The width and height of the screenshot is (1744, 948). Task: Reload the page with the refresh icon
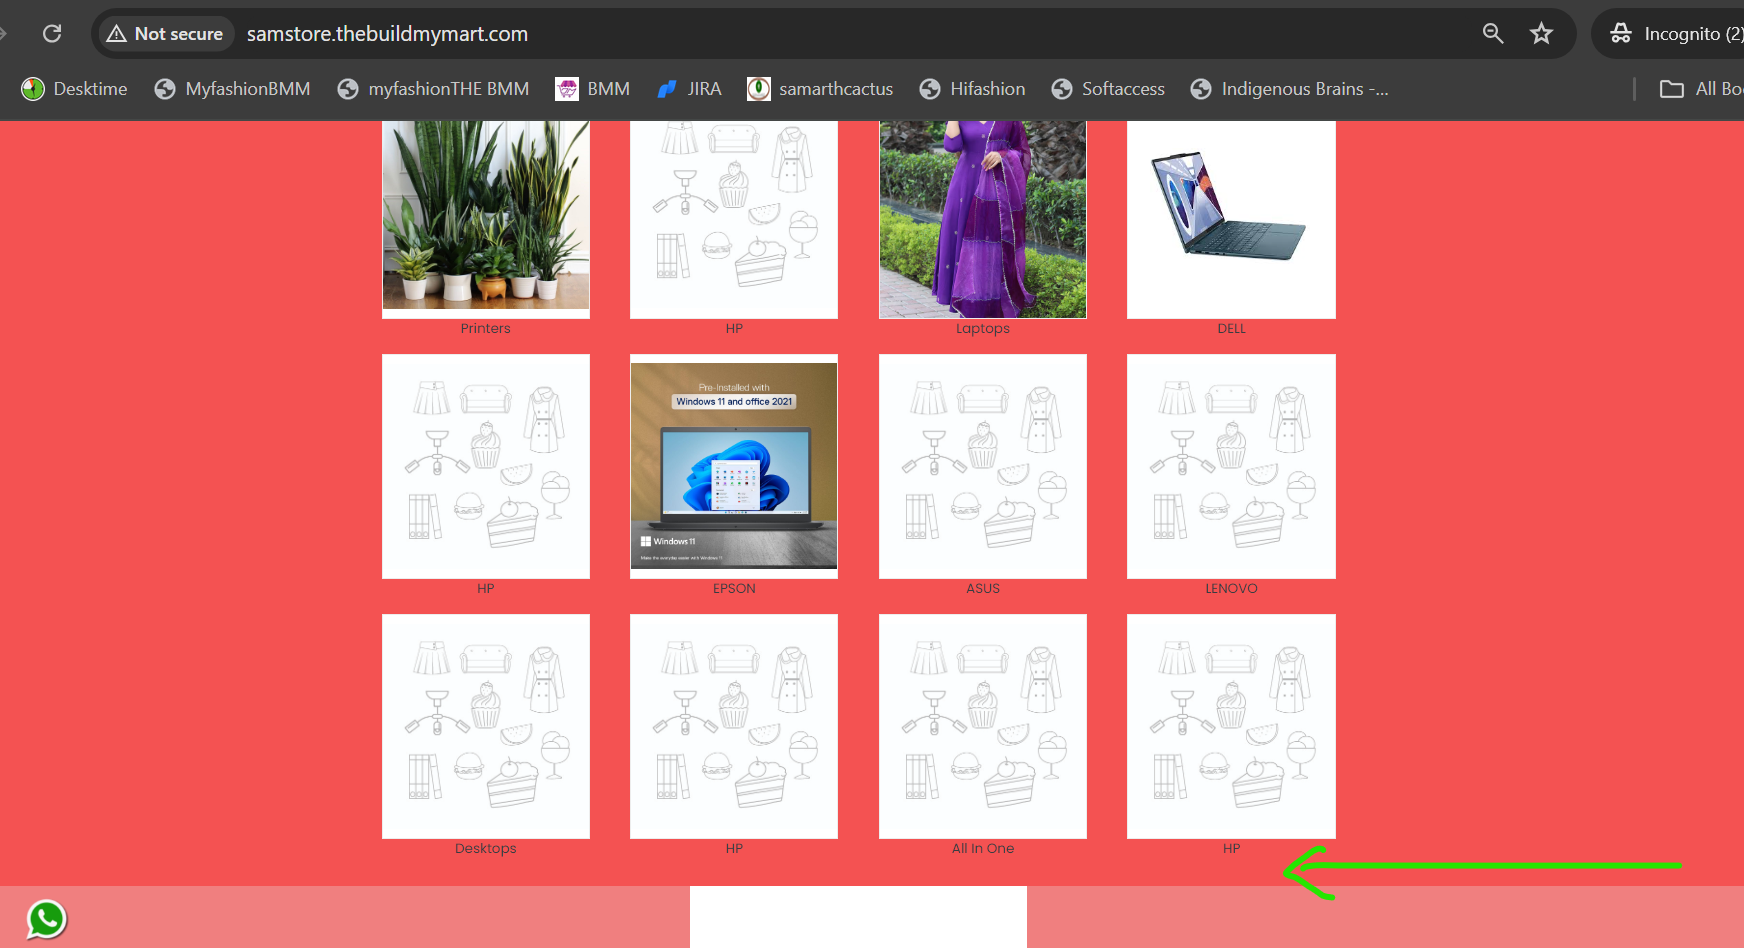point(52,33)
